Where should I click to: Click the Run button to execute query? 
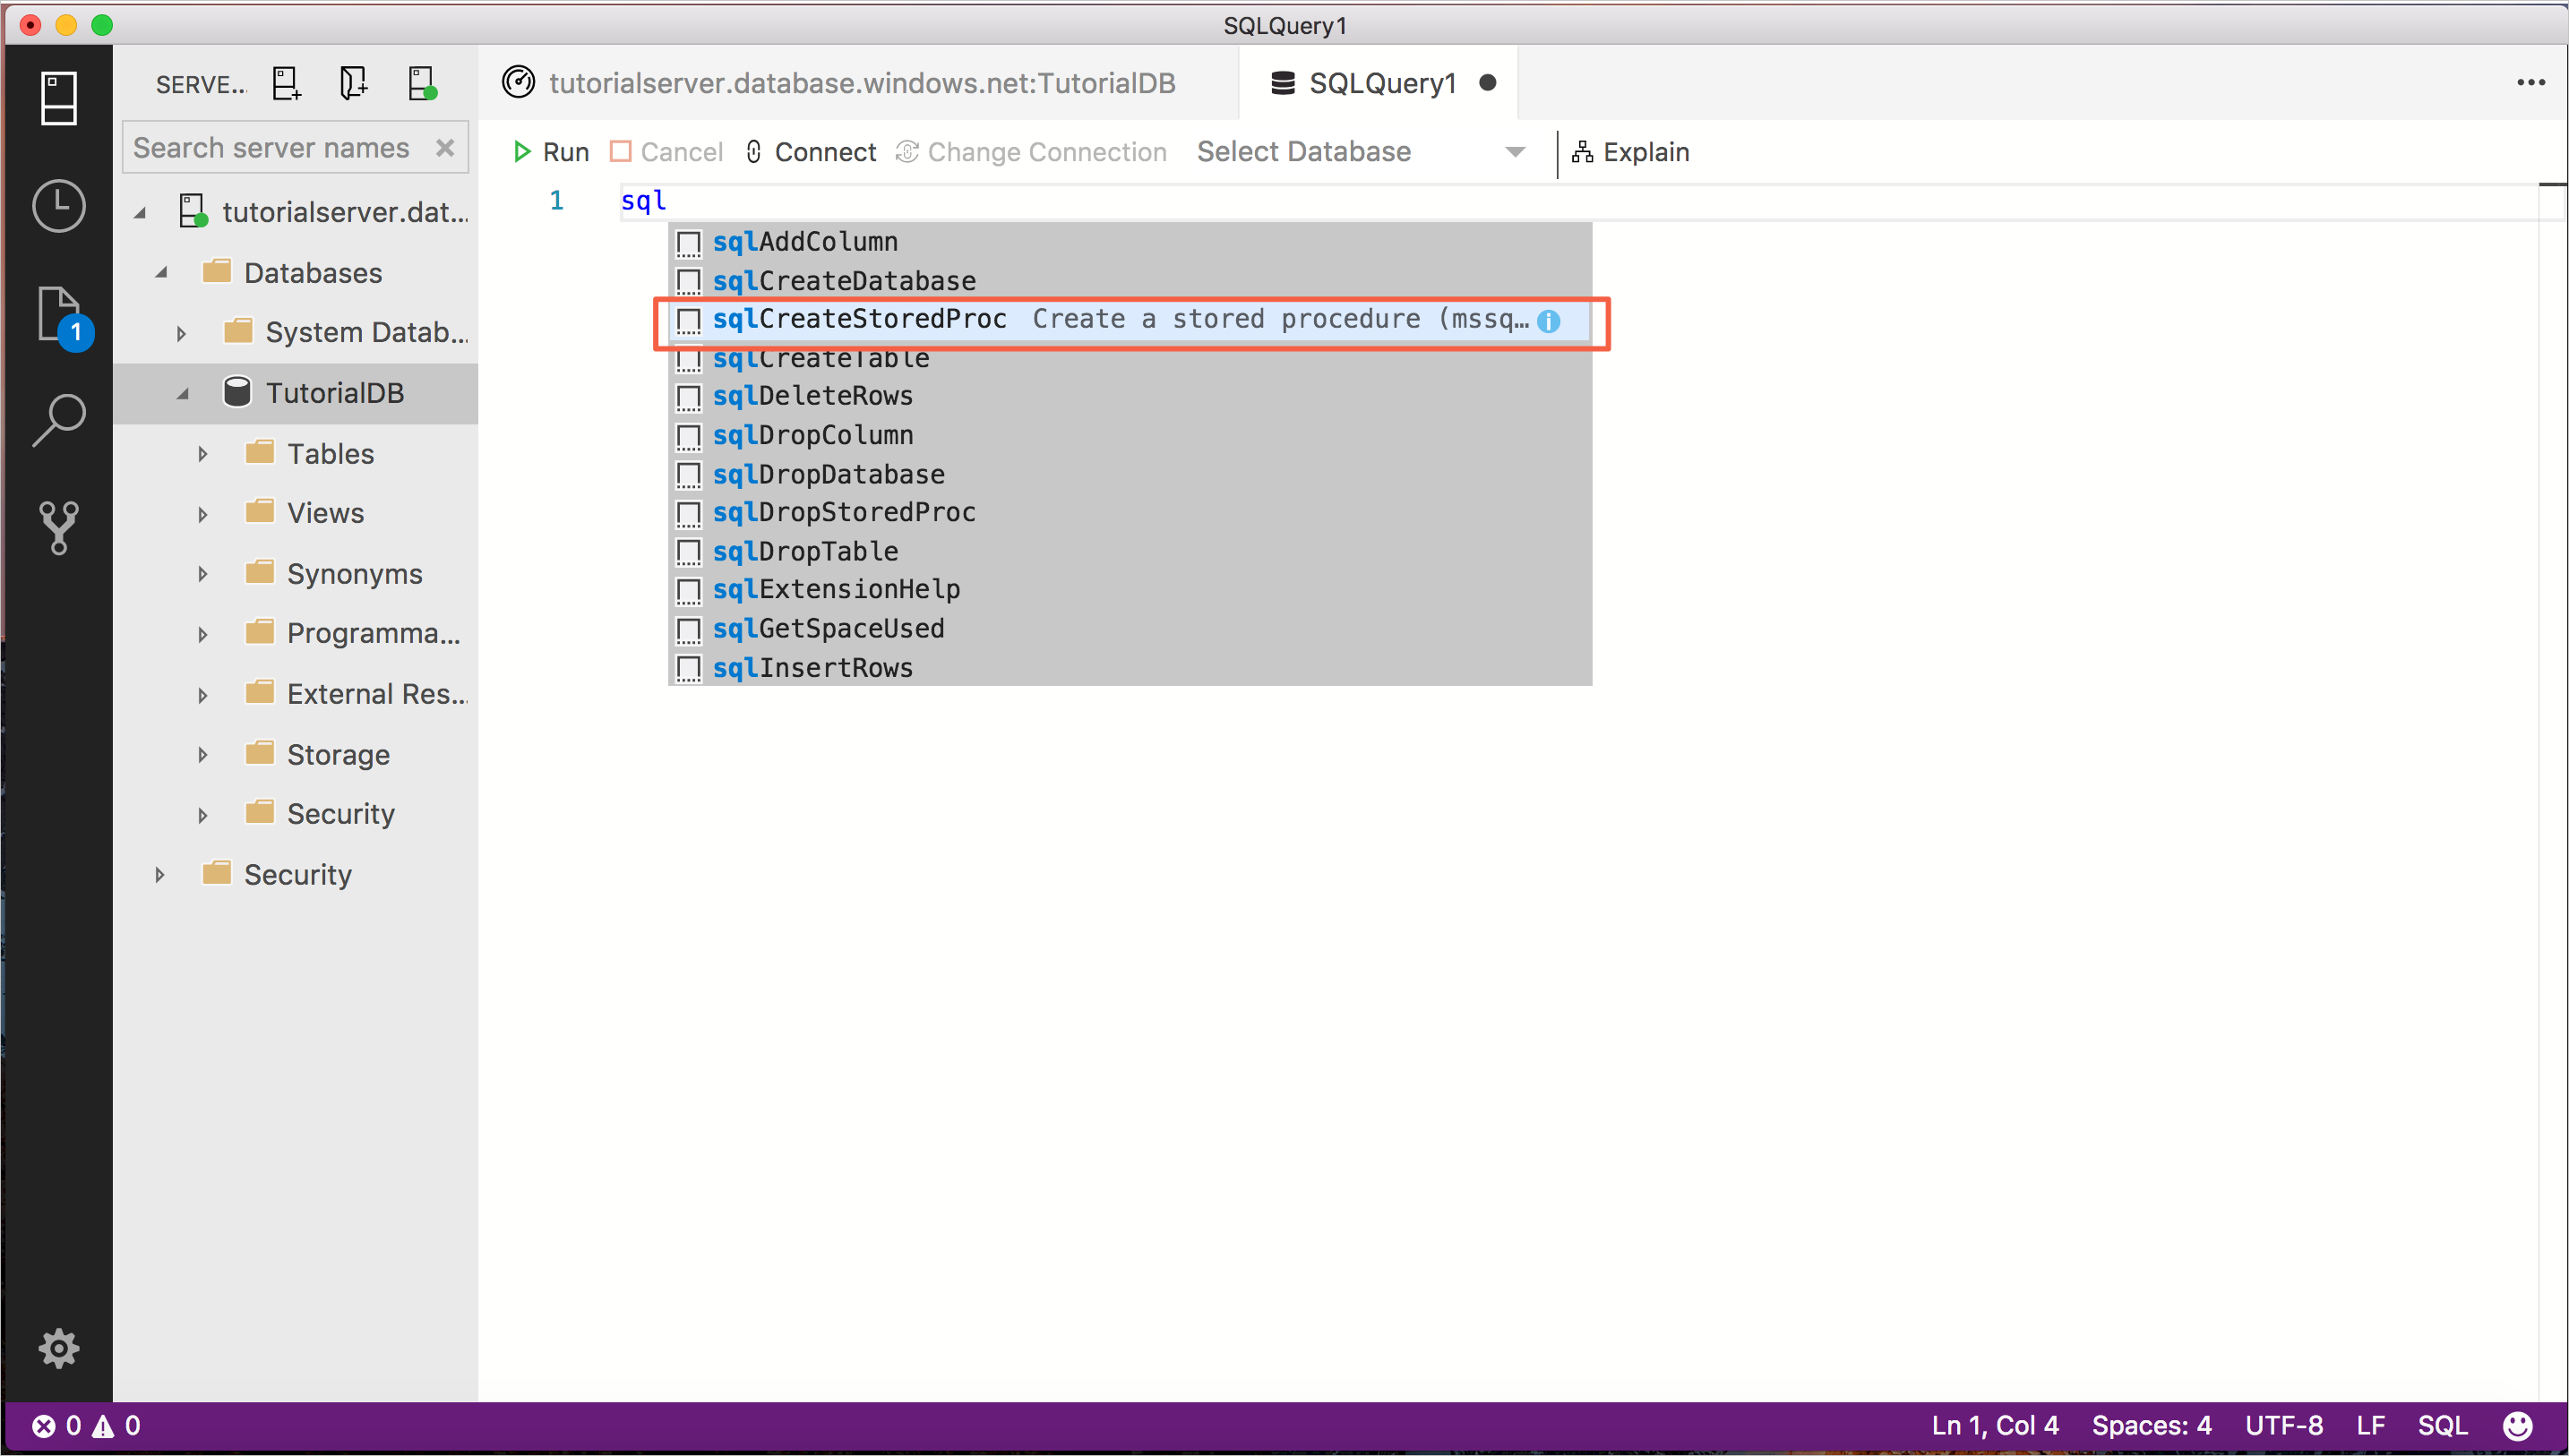pyautogui.click(x=553, y=151)
